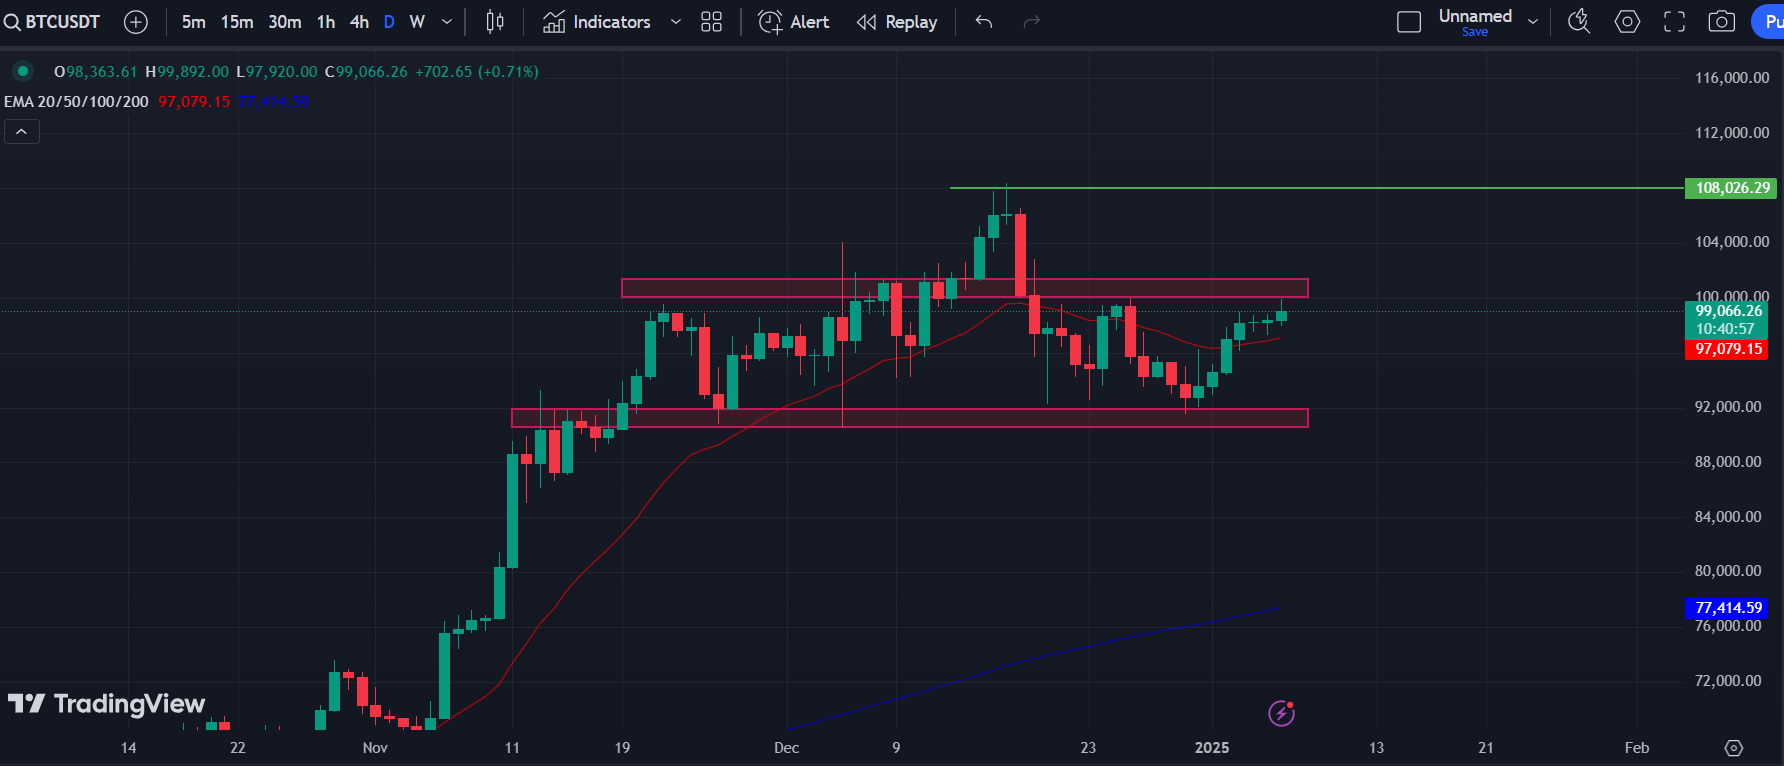Image resolution: width=1784 pixels, height=766 pixels.
Task: Open BTCUSDT symbol search
Action: tap(52, 22)
